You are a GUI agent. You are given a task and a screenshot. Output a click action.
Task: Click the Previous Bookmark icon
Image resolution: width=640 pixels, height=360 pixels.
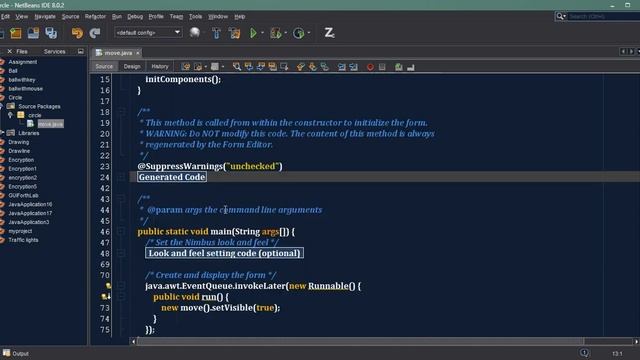[x=301, y=67]
